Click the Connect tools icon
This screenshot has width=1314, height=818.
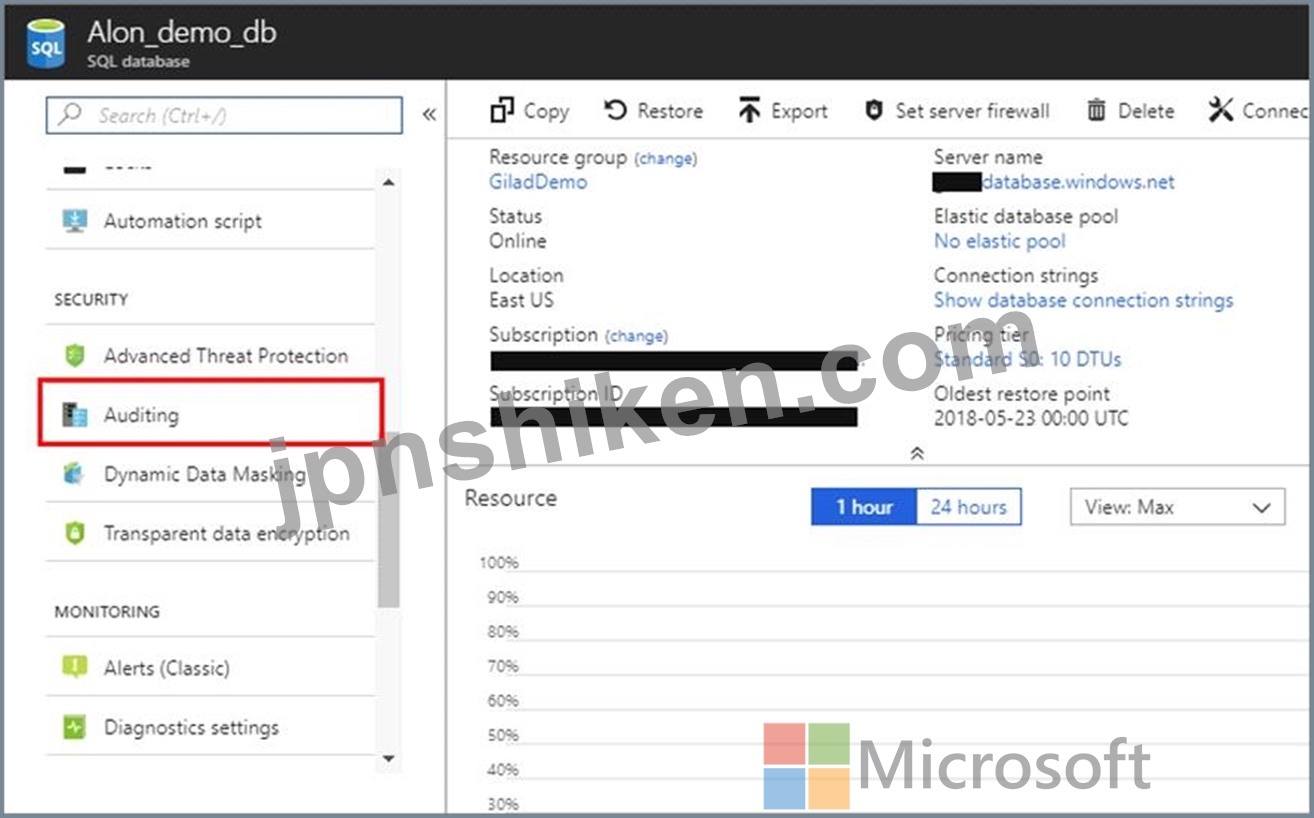point(1220,109)
